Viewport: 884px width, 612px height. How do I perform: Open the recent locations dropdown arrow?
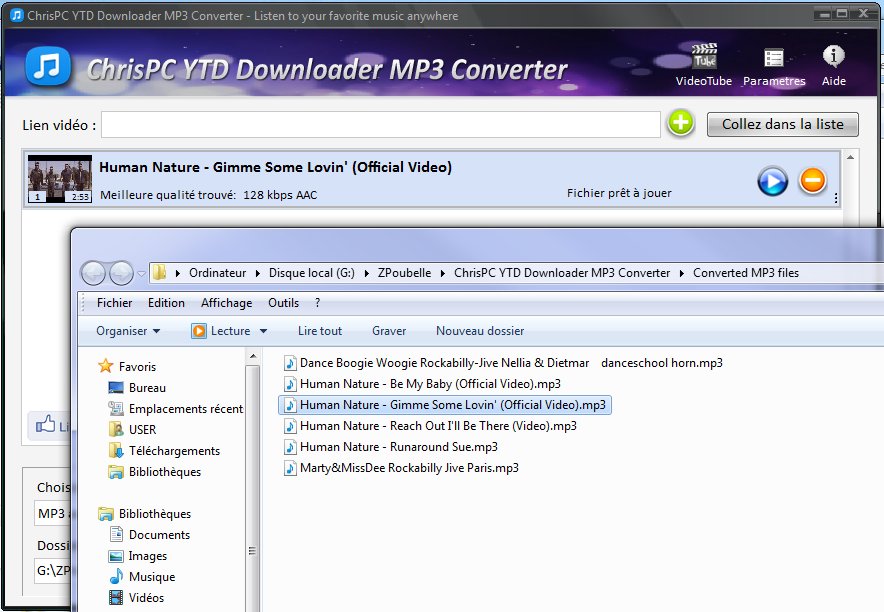pos(141,273)
